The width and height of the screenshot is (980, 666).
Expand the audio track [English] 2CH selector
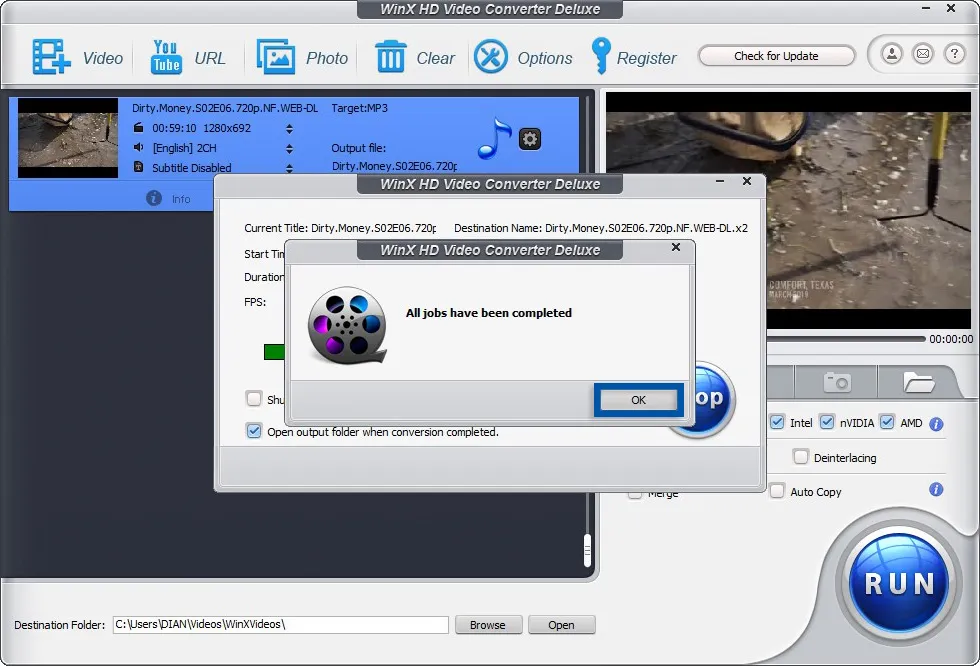pyautogui.click(x=290, y=148)
